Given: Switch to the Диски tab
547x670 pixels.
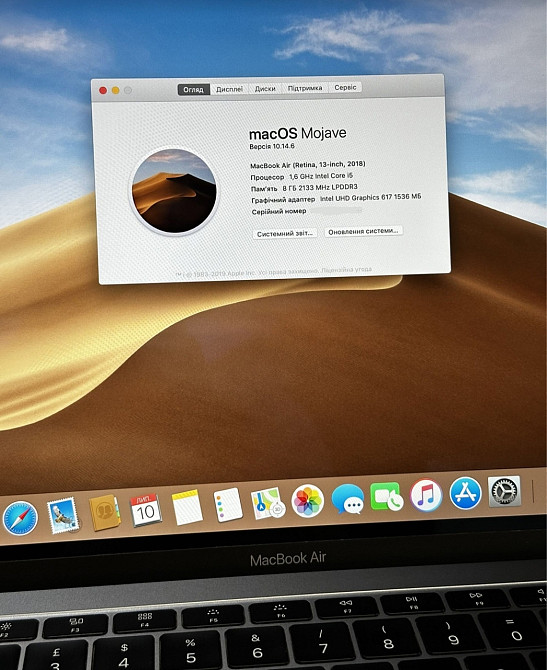Looking at the screenshot, I should [x=265, y=88].
